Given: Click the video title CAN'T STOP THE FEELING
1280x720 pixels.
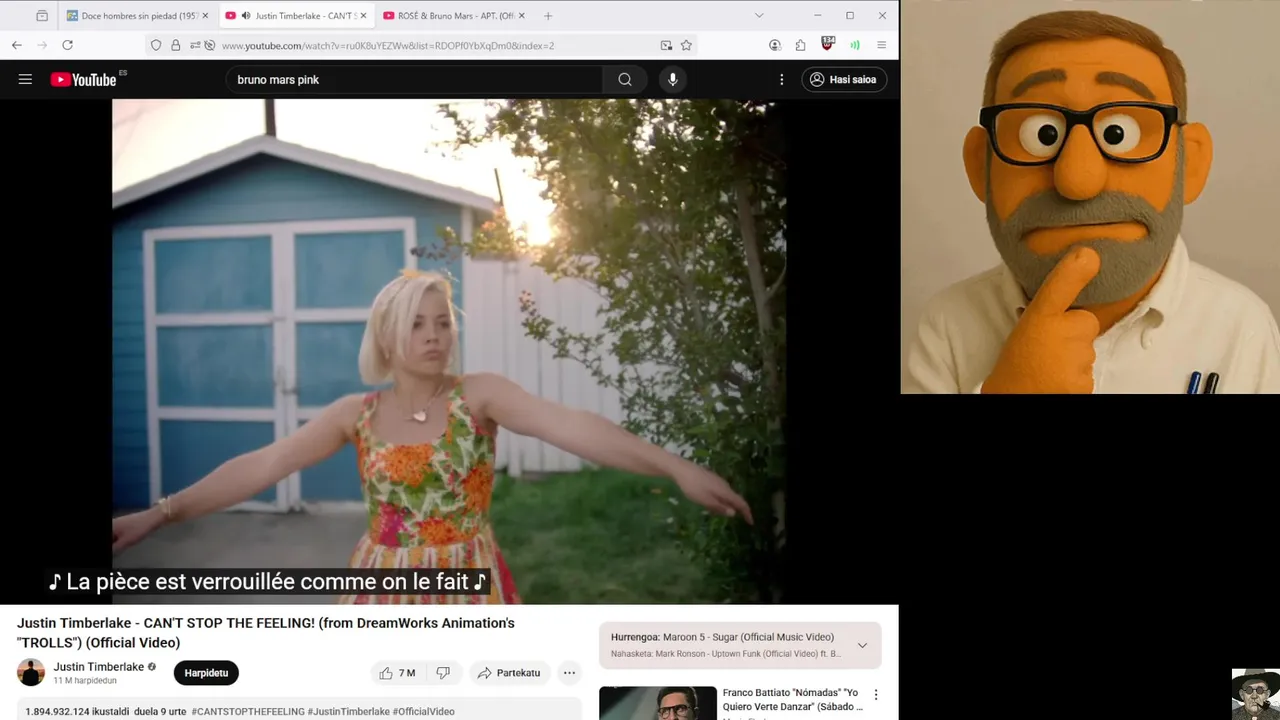Looking at the screenshot, I should click(266, 632).
